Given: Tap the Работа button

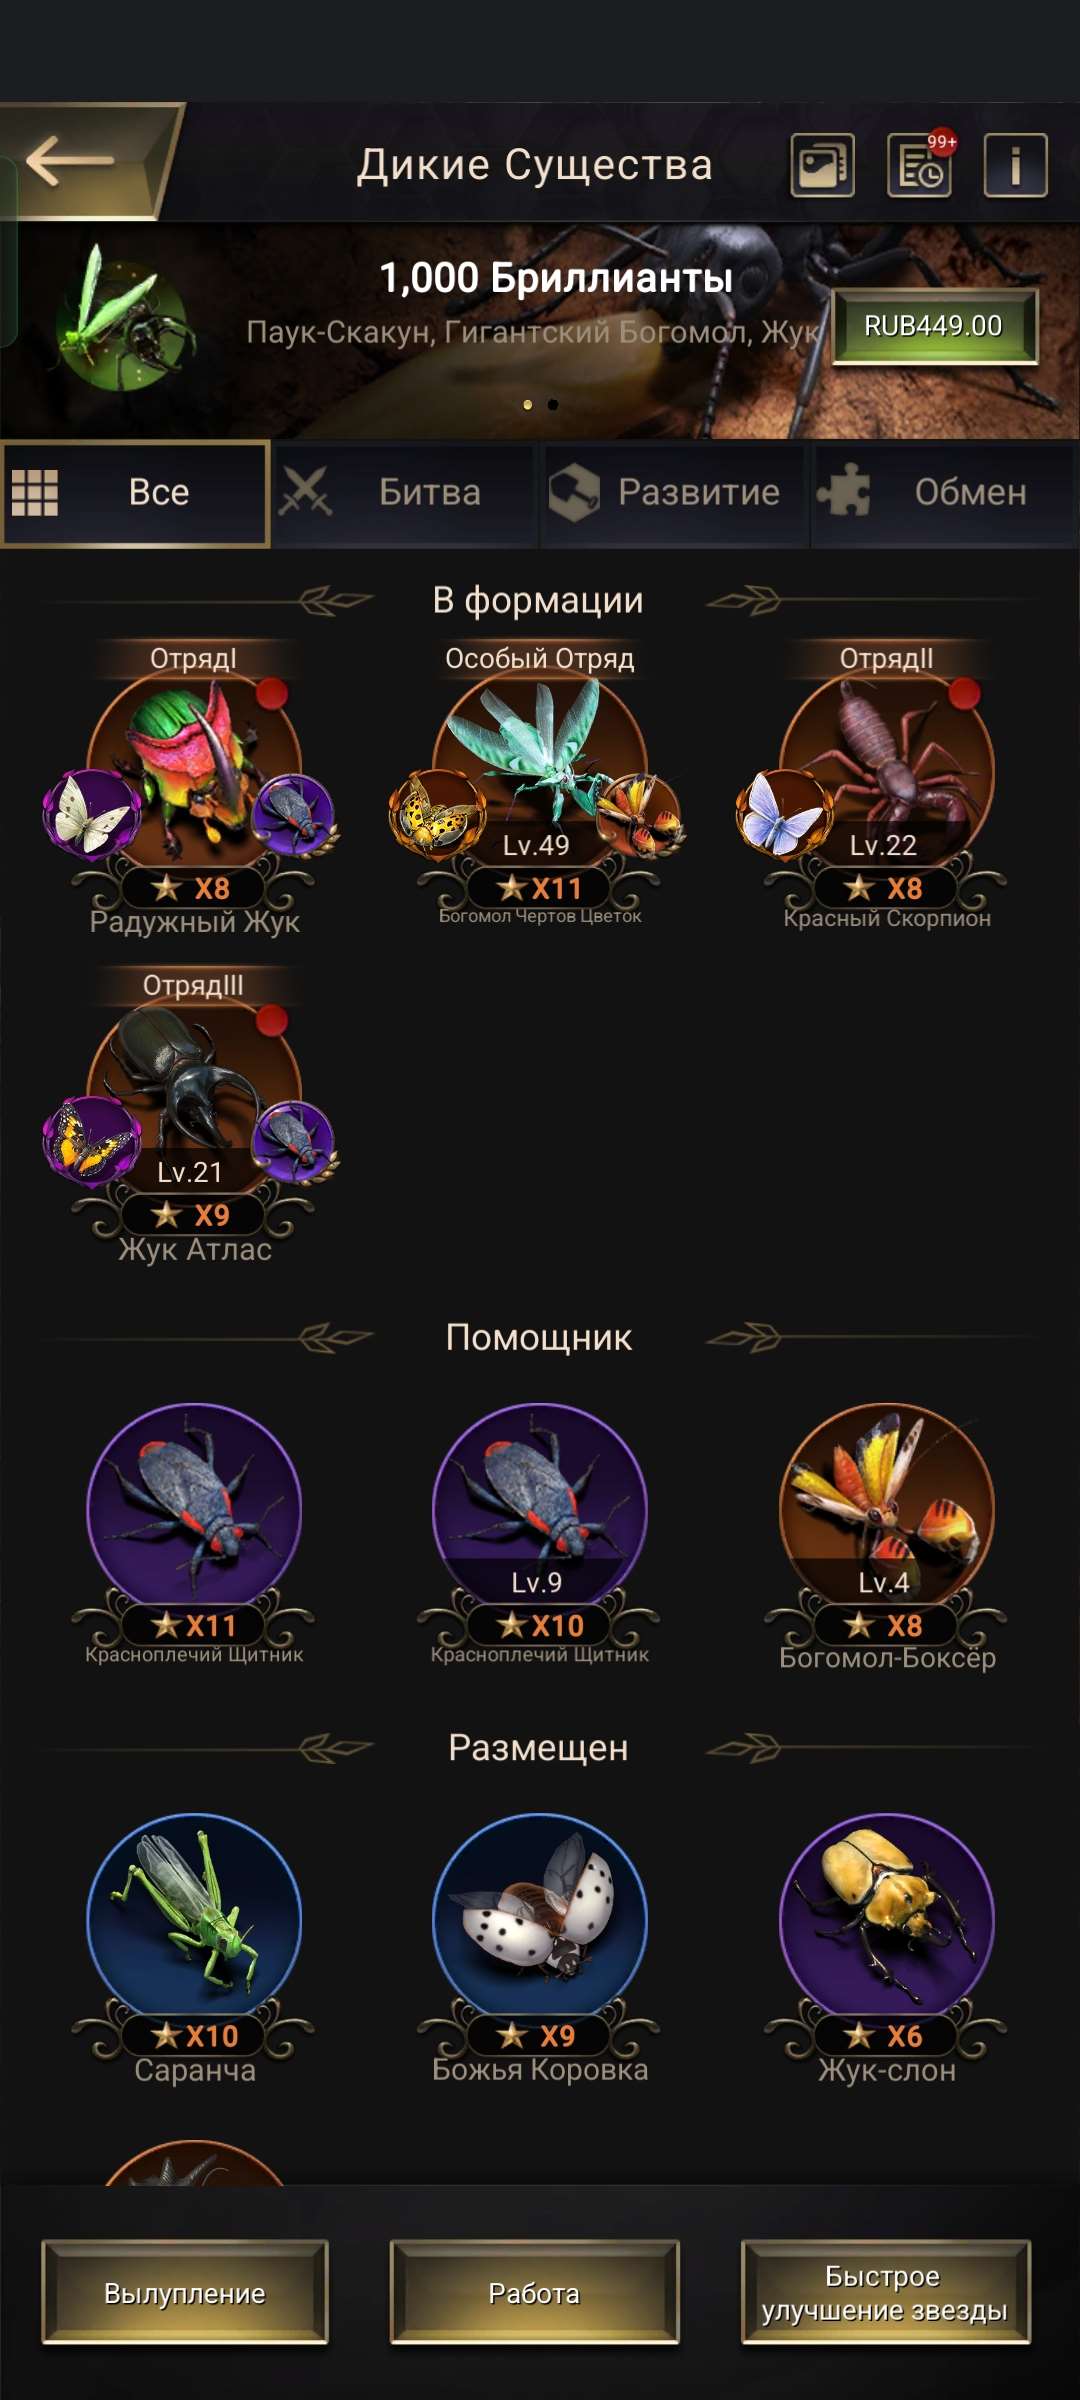Looking at the screenshot, I should [535, 2293].
